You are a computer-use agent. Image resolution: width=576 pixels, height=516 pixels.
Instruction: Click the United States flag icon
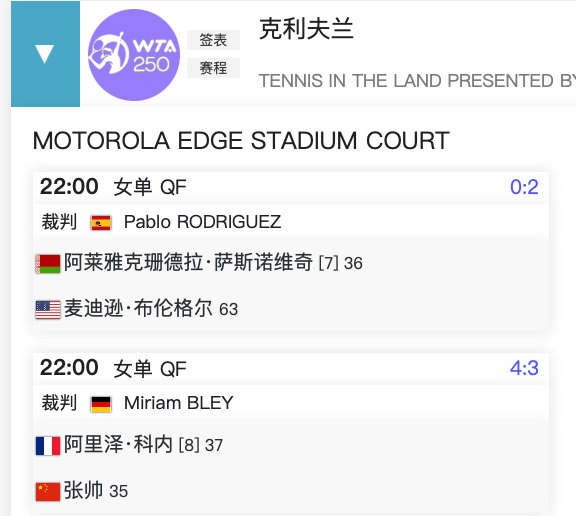(x=48, y=310)
